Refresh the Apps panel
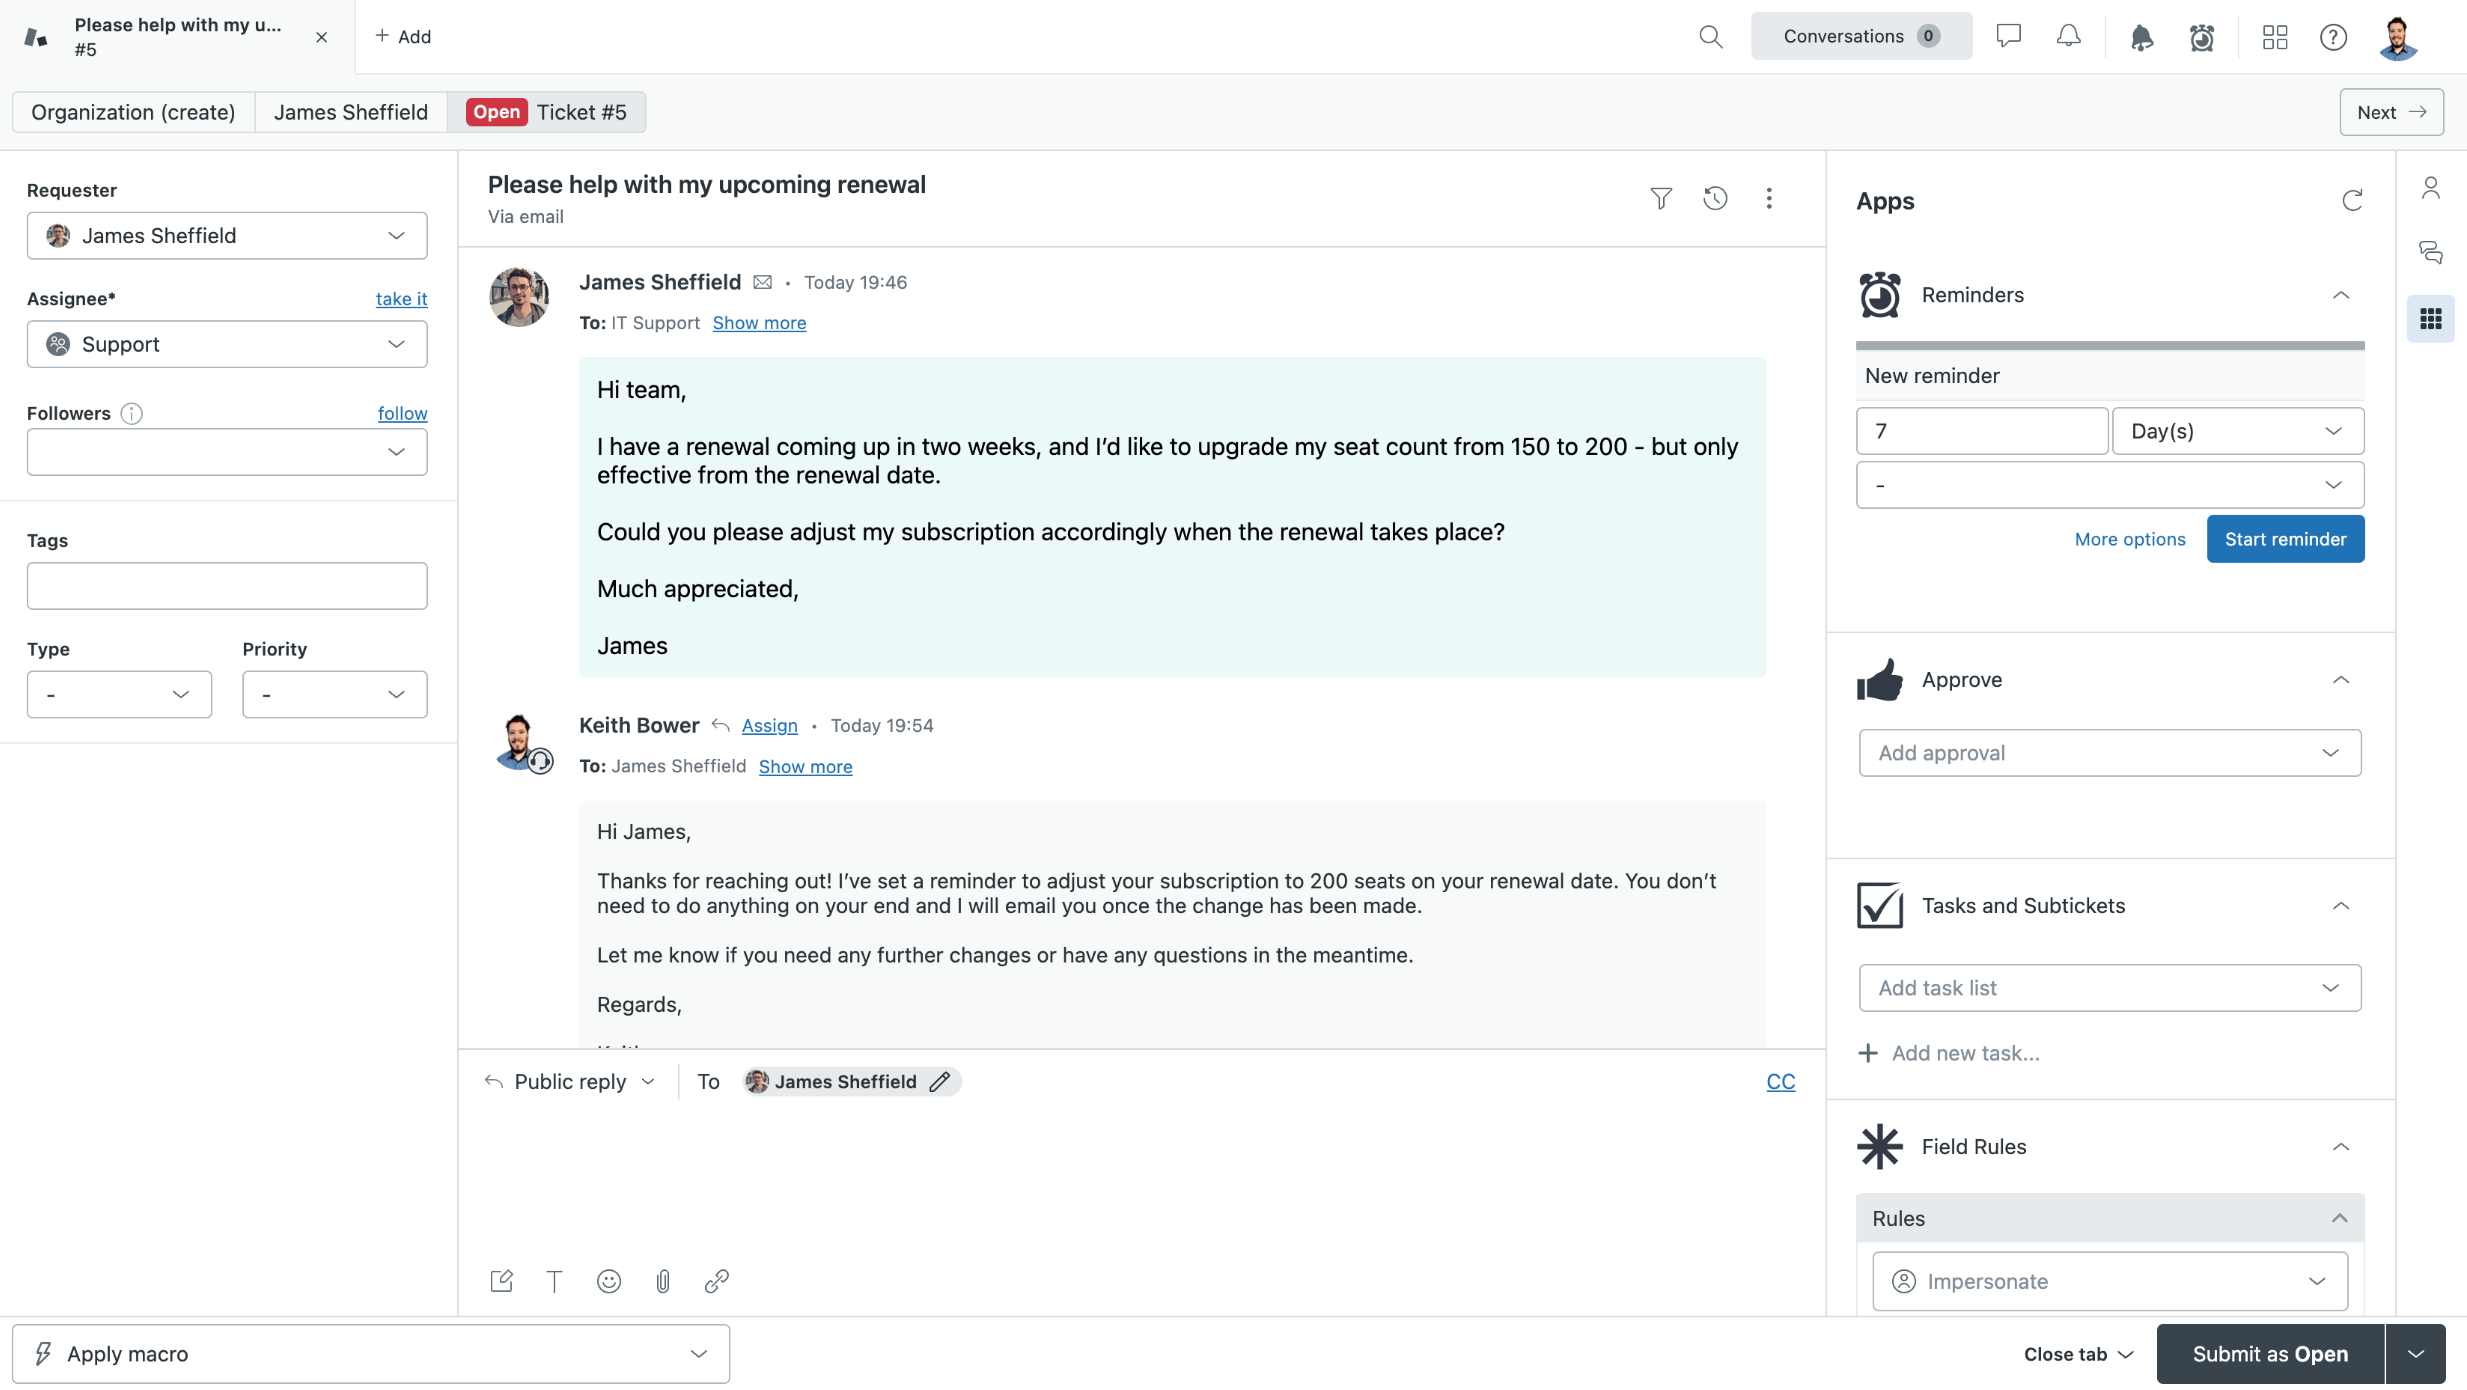2467x1390 pixels. [x=2352, y=201]
